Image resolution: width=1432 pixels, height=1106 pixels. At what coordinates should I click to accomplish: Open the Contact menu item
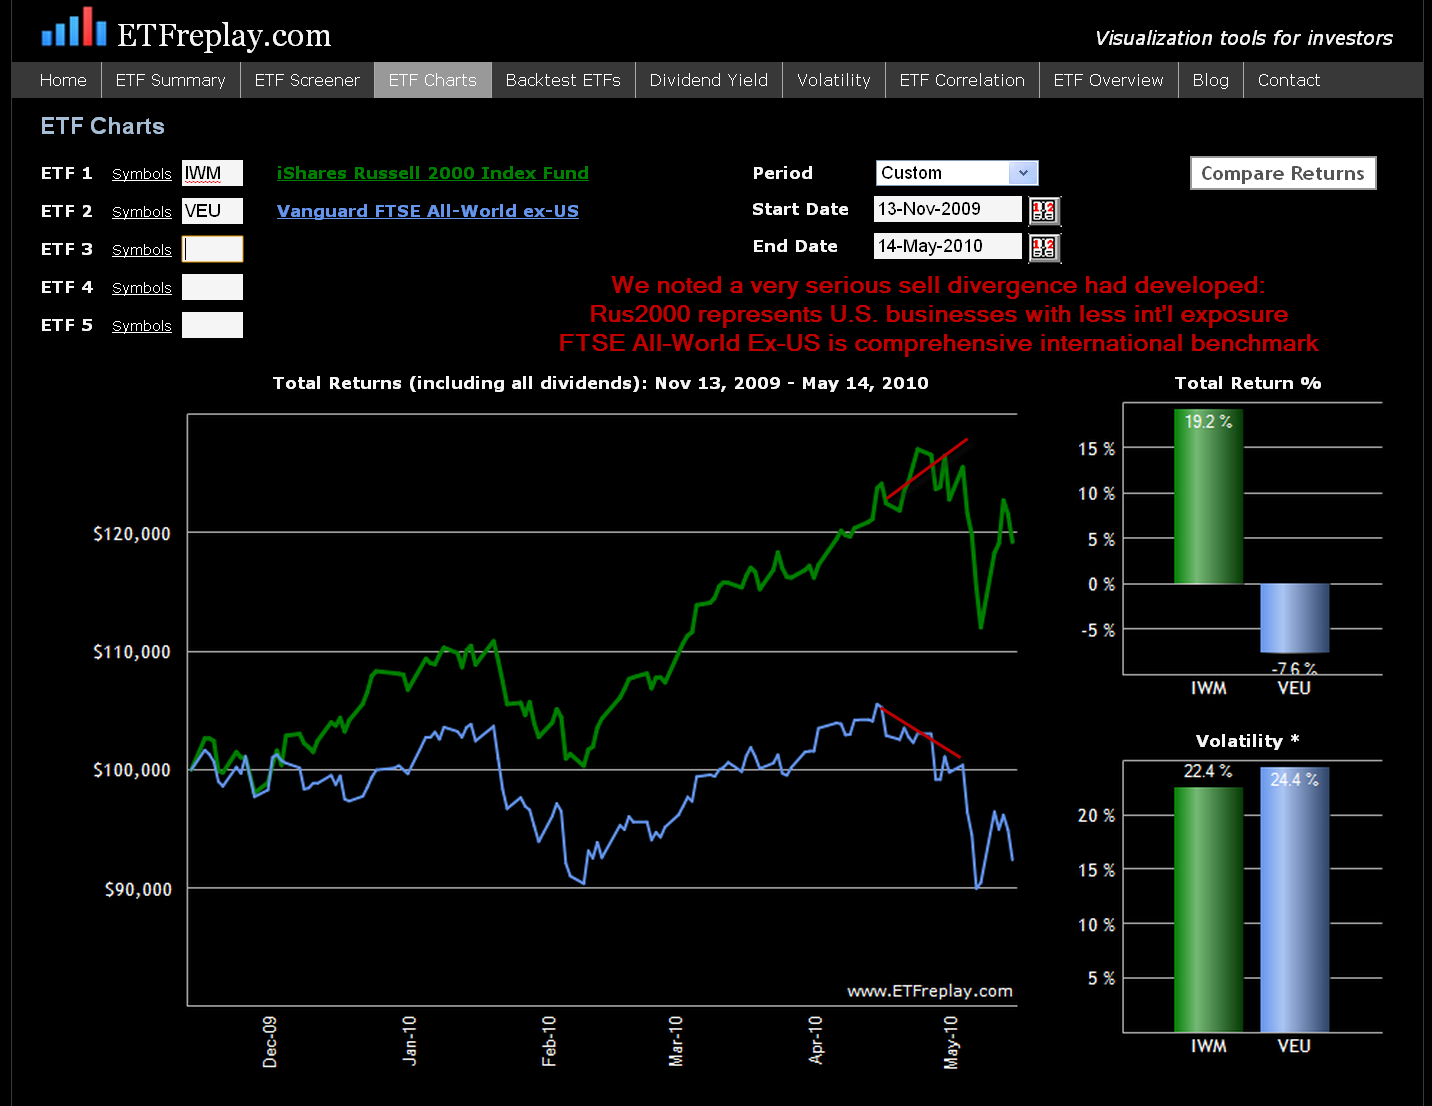click(1289, 80)
